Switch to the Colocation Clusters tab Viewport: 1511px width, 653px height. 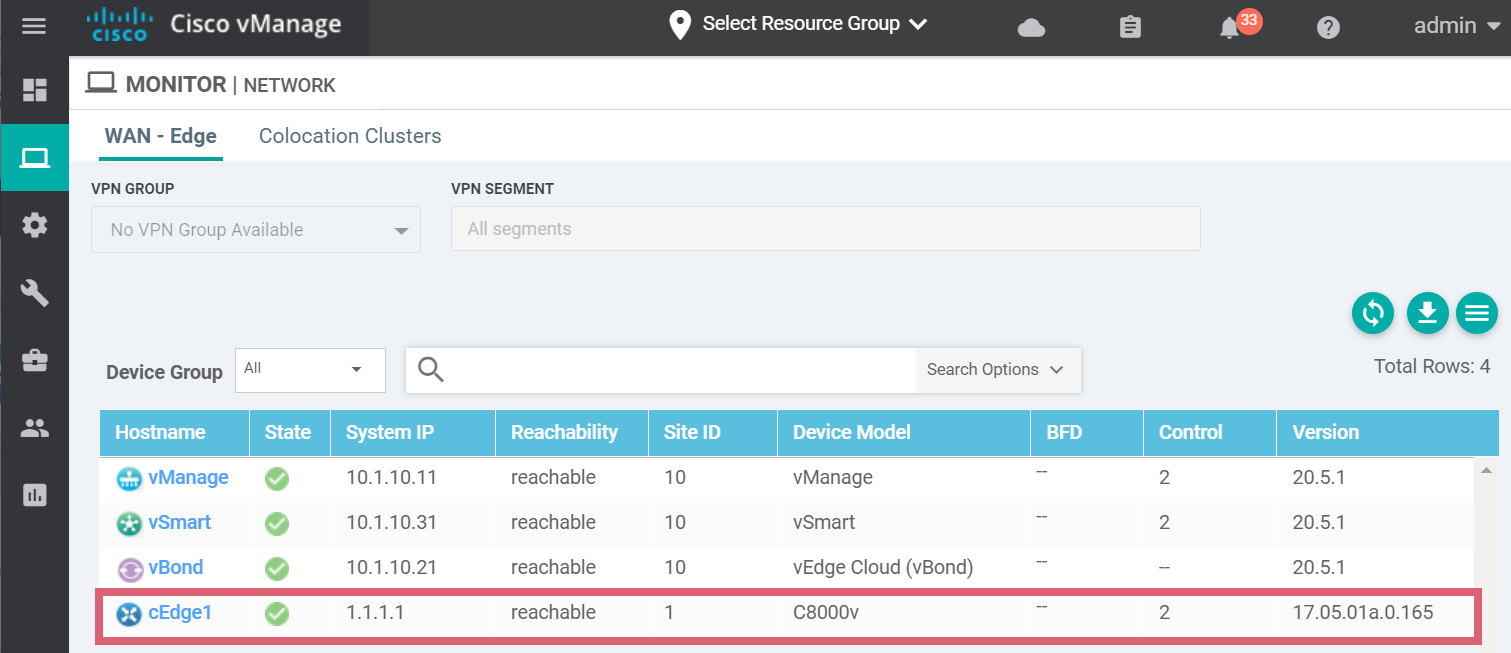(x=350, y=136)
